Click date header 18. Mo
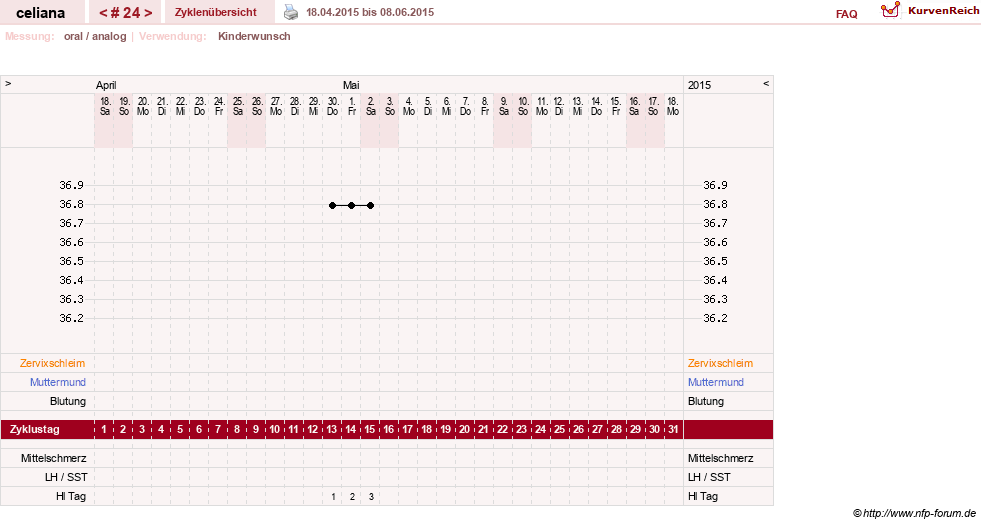Screen dimensions: 981x525 point(673,106)
